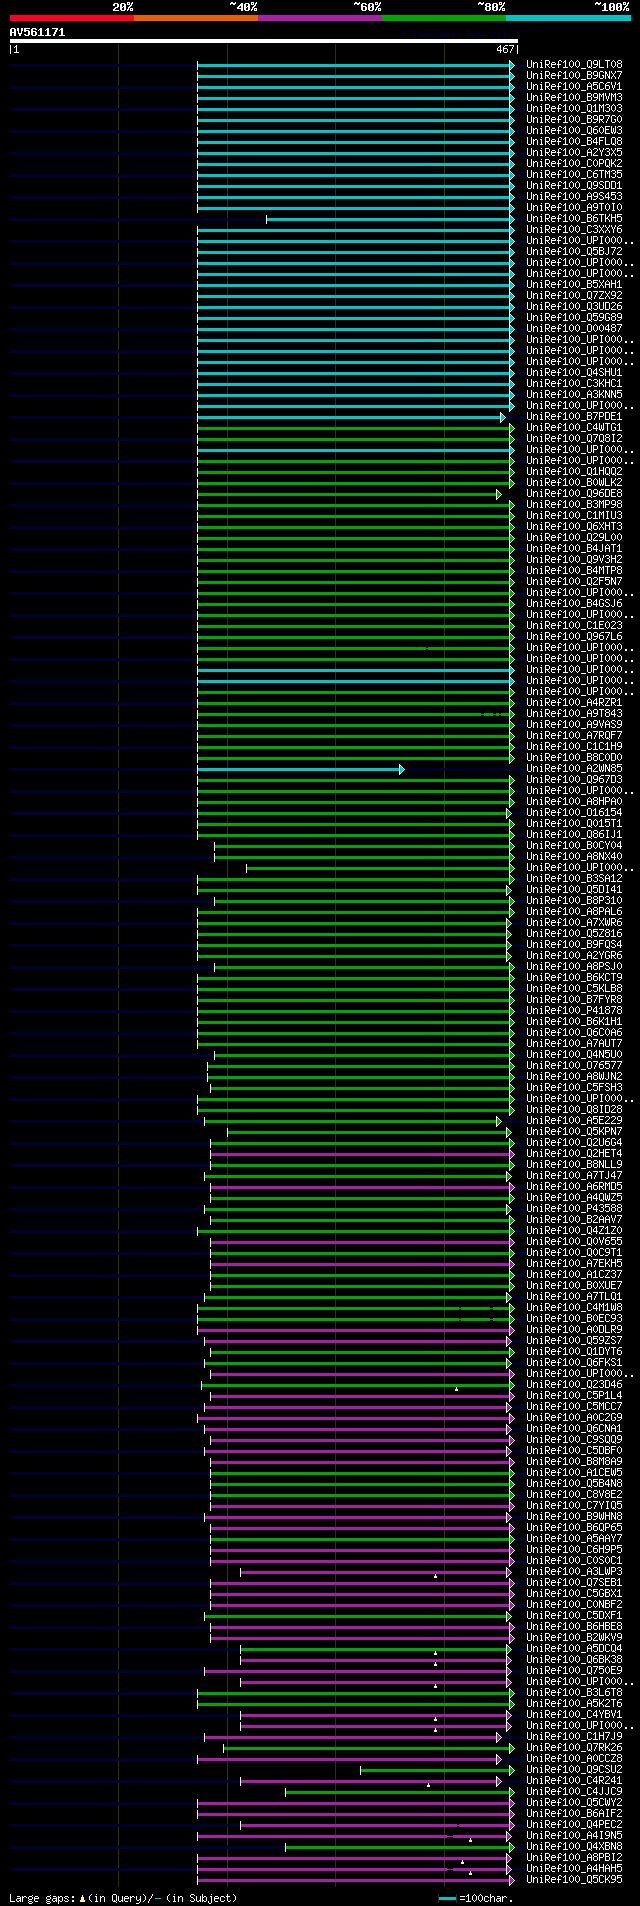Open hit UniRef100_P43588
Screen dimensions: 640x1906
(x=574, y=1208)
